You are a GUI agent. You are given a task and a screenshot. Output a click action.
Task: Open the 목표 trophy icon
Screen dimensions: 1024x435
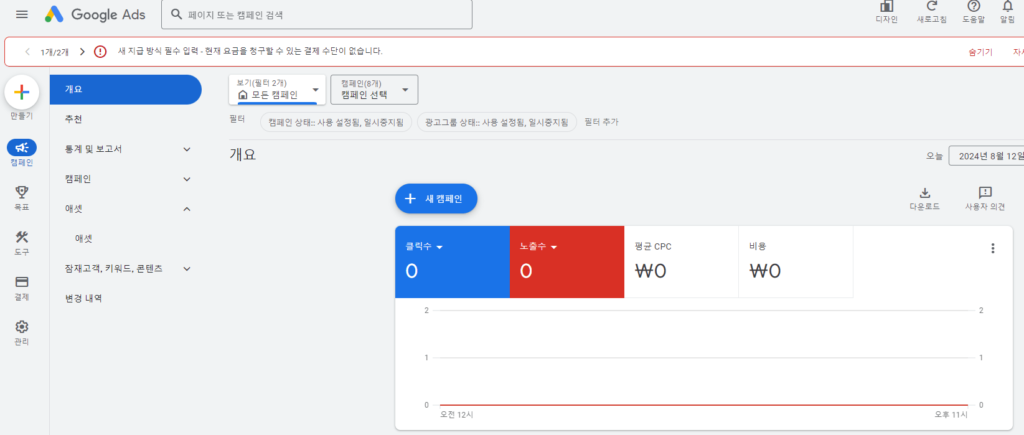(22, 192)
